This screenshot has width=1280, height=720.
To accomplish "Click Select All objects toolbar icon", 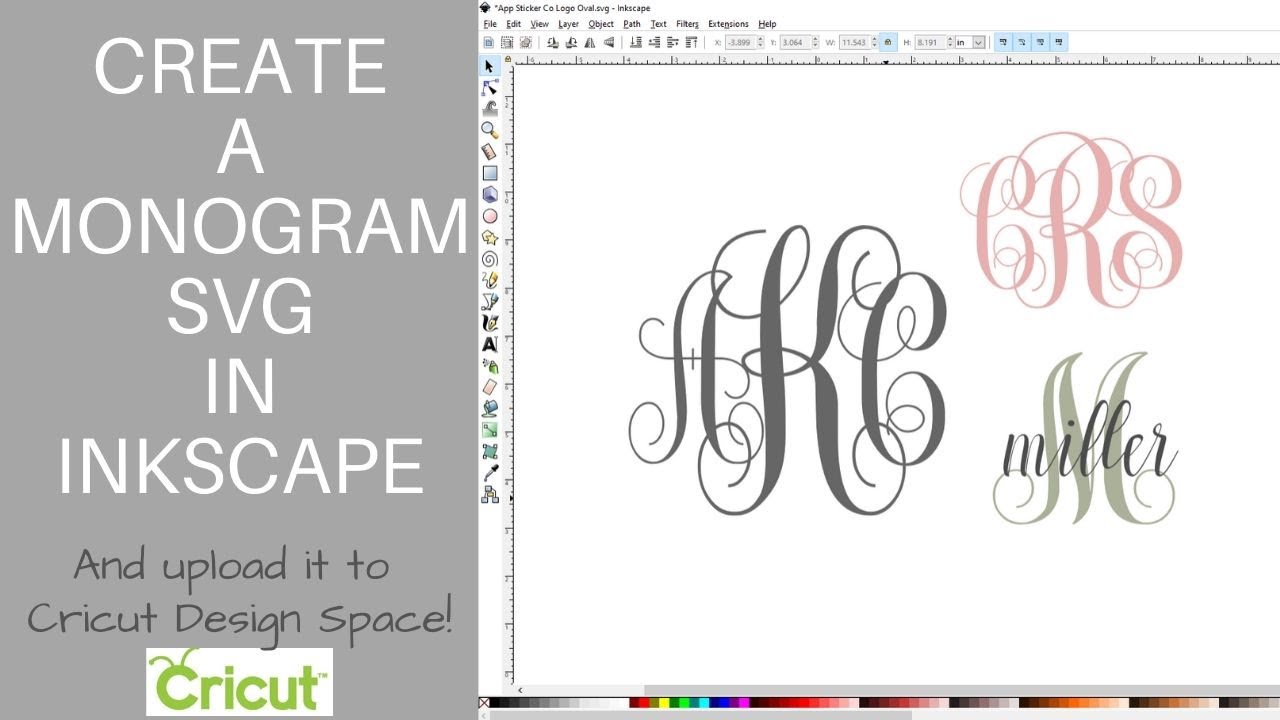I will tap(488, 42).
